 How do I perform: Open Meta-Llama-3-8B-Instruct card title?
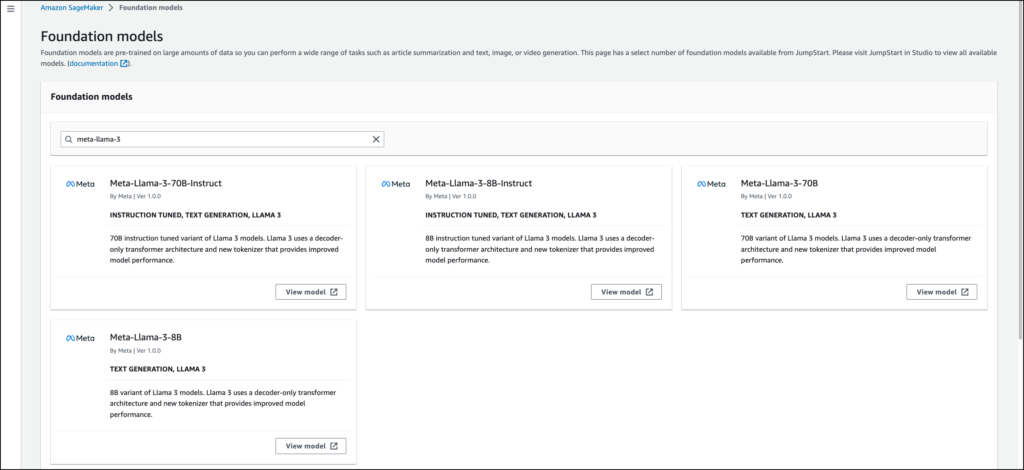pos(478,183)
